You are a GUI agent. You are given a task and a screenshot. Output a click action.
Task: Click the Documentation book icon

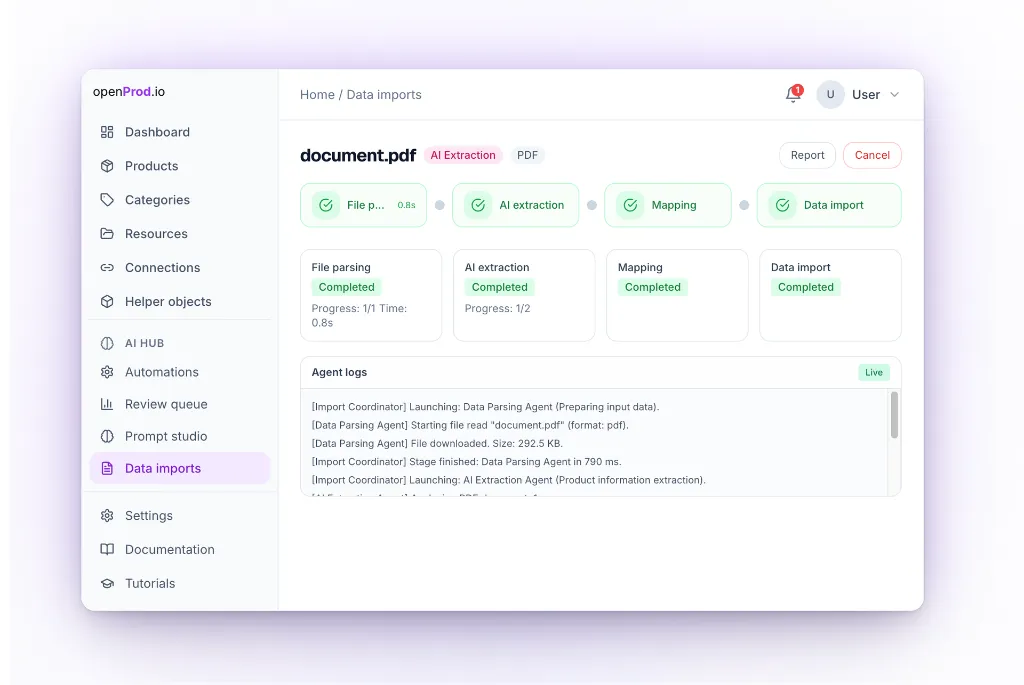pyautogui.click(x=107, y=550)
